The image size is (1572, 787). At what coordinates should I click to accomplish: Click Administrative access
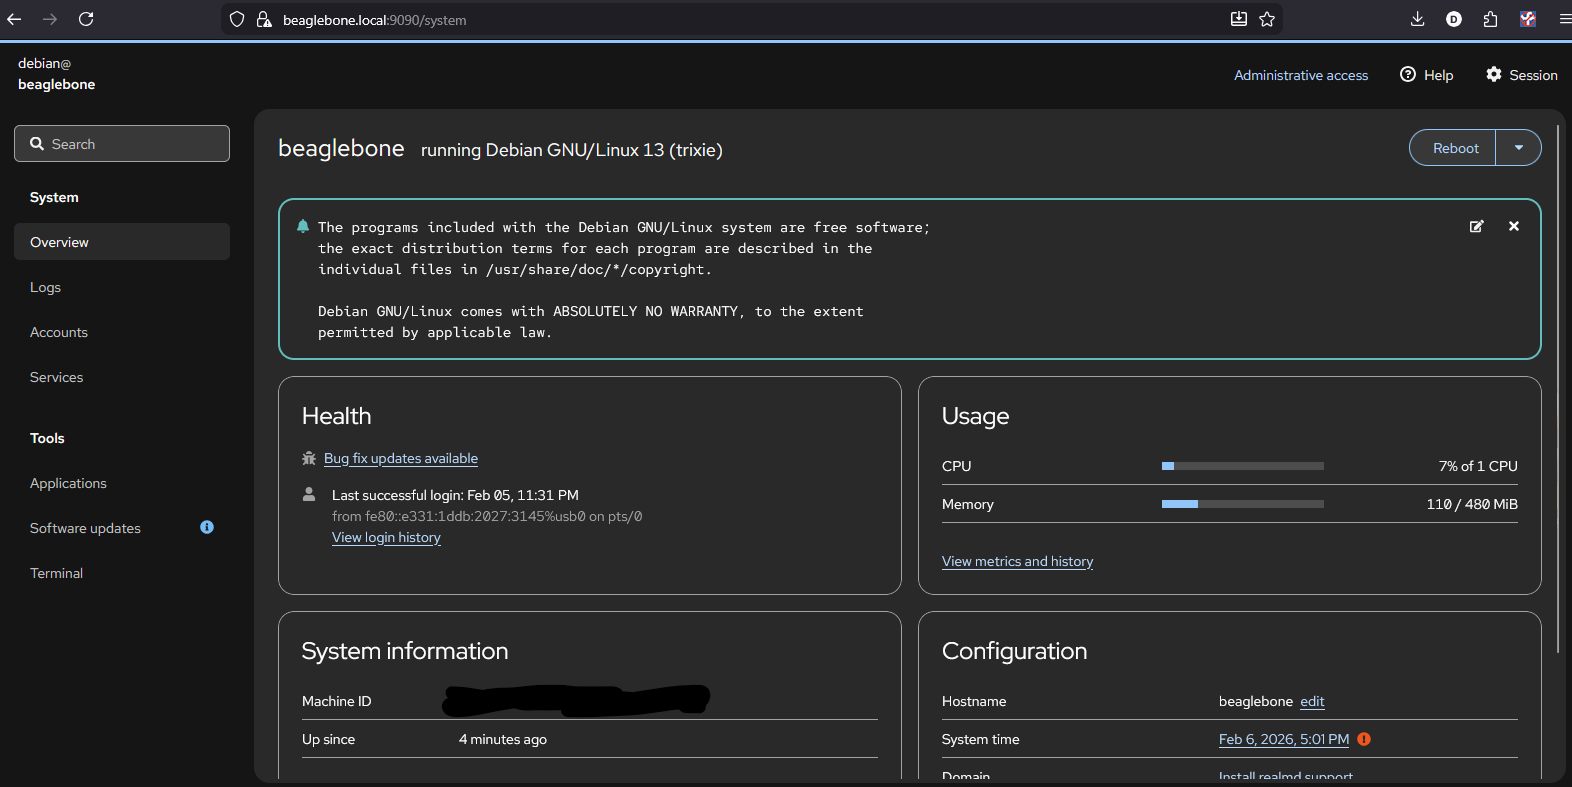(1300, 75)
